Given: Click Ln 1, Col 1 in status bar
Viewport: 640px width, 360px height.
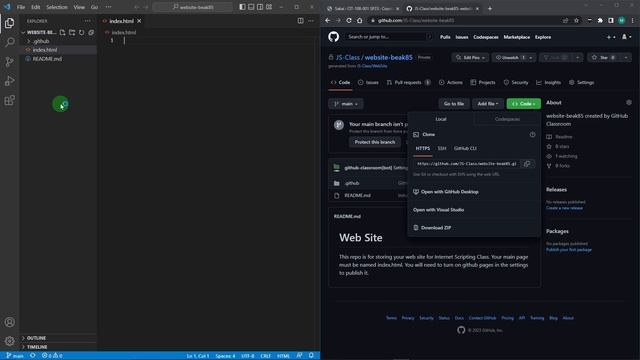Looking at the screenshot, I should [198, 356].
